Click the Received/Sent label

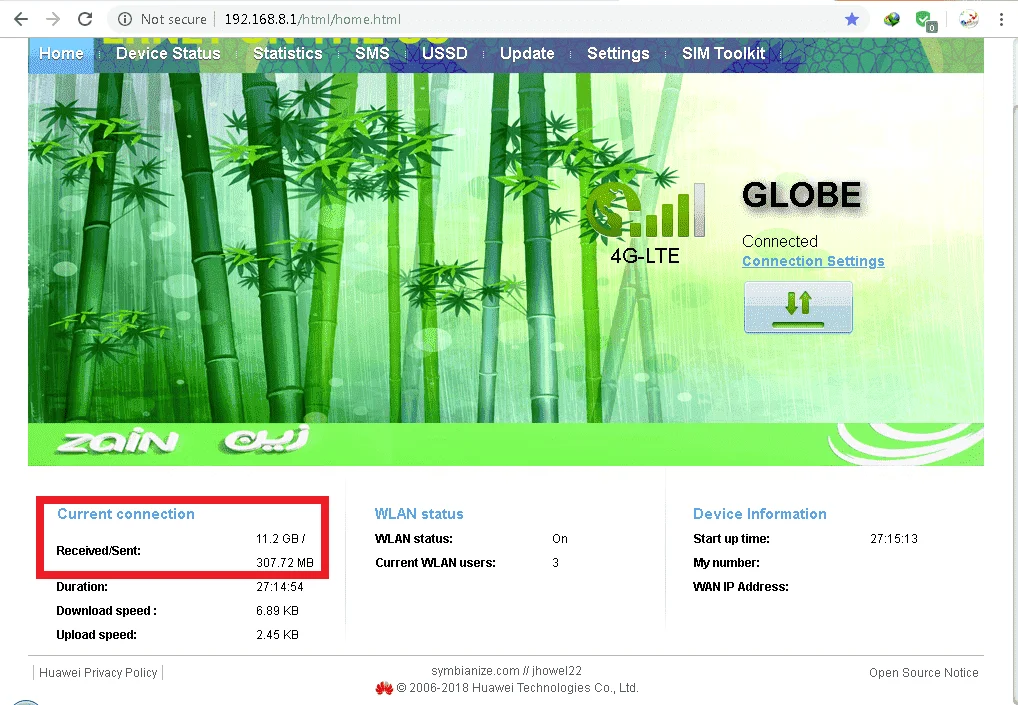99,550
